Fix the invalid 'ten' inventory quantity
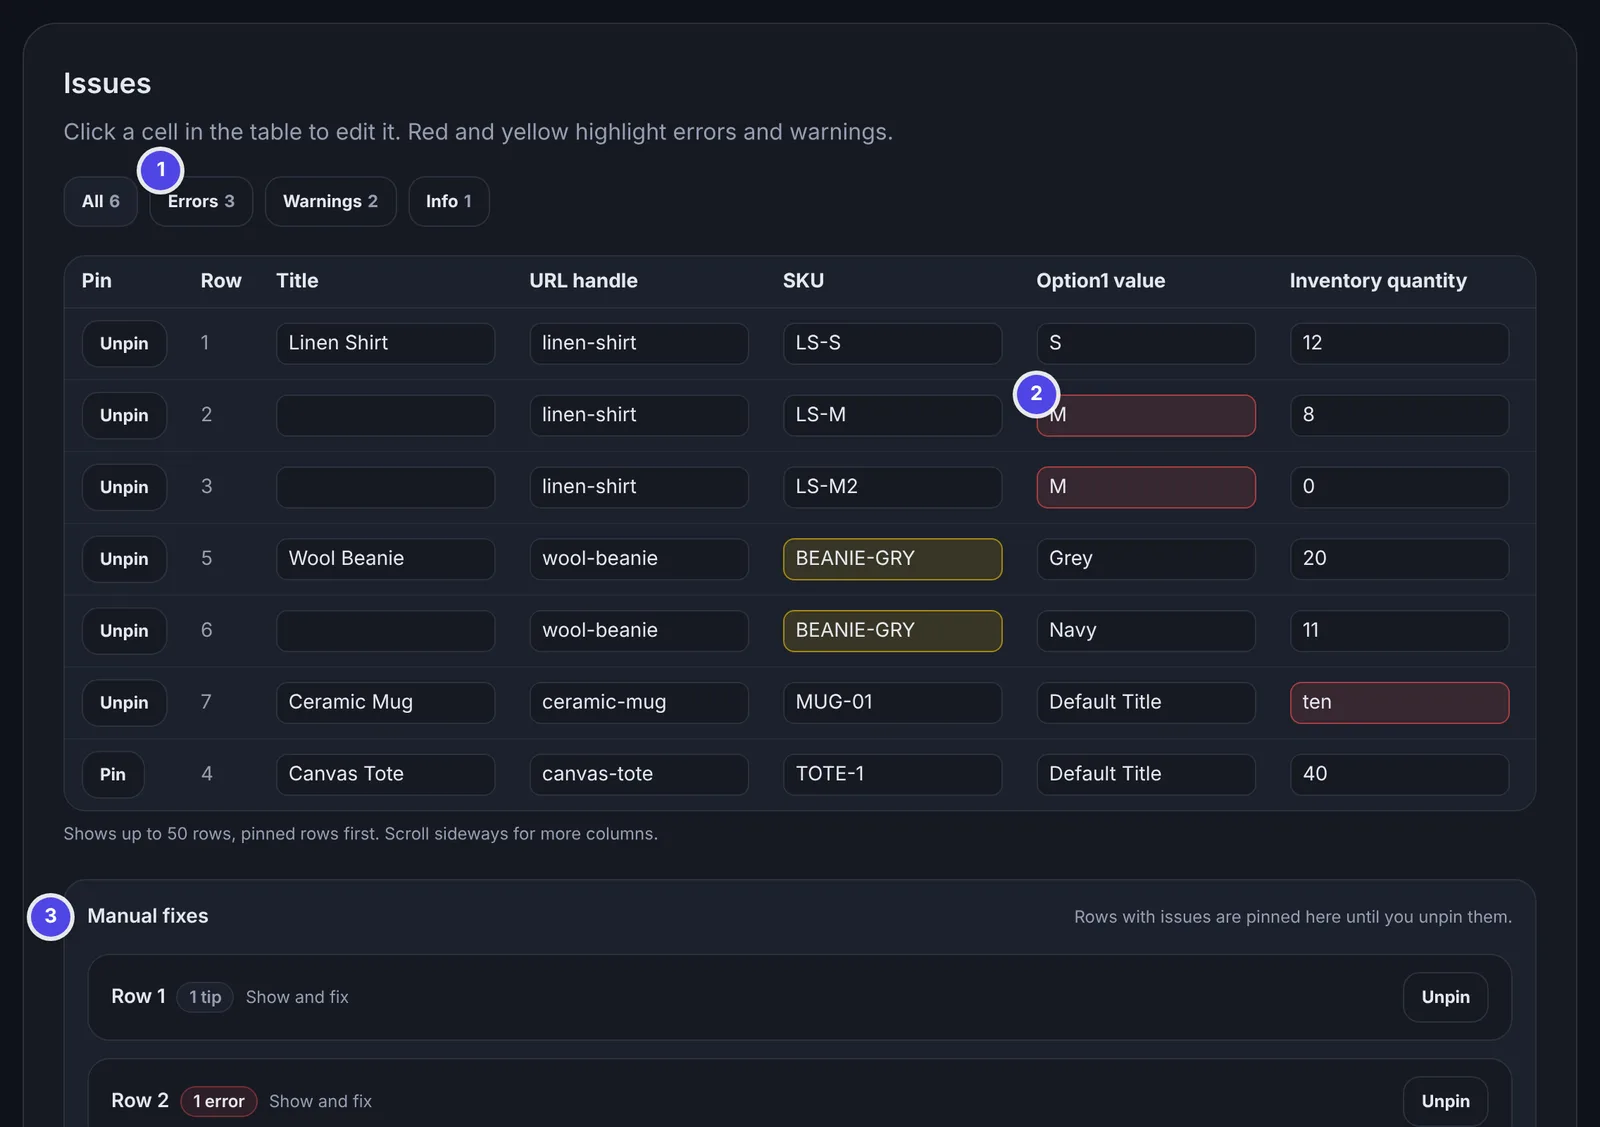Viewport: 1600px width, 1127px height. coord(1399,703)
